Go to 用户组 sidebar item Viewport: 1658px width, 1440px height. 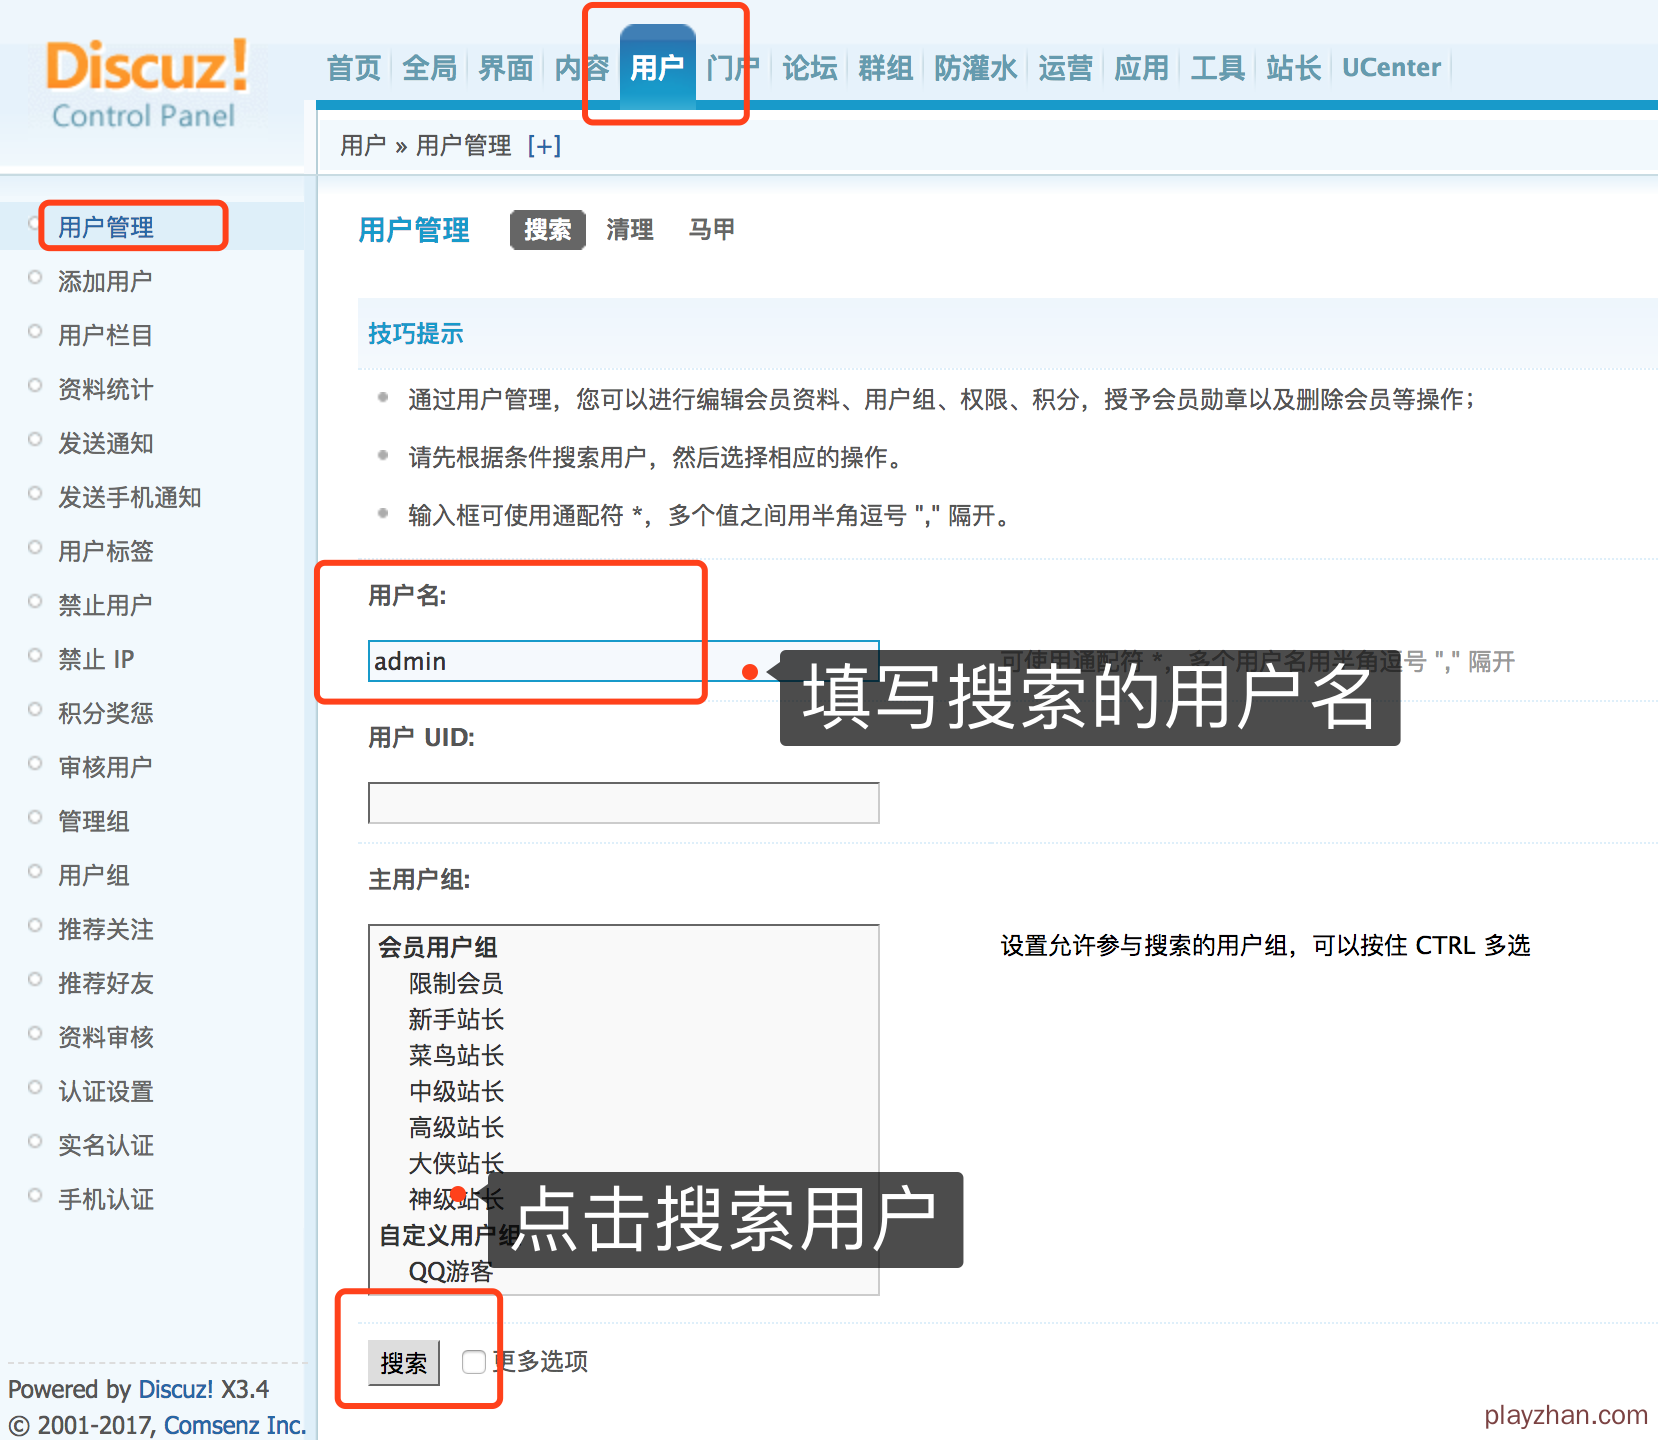(x=94, y=876)
